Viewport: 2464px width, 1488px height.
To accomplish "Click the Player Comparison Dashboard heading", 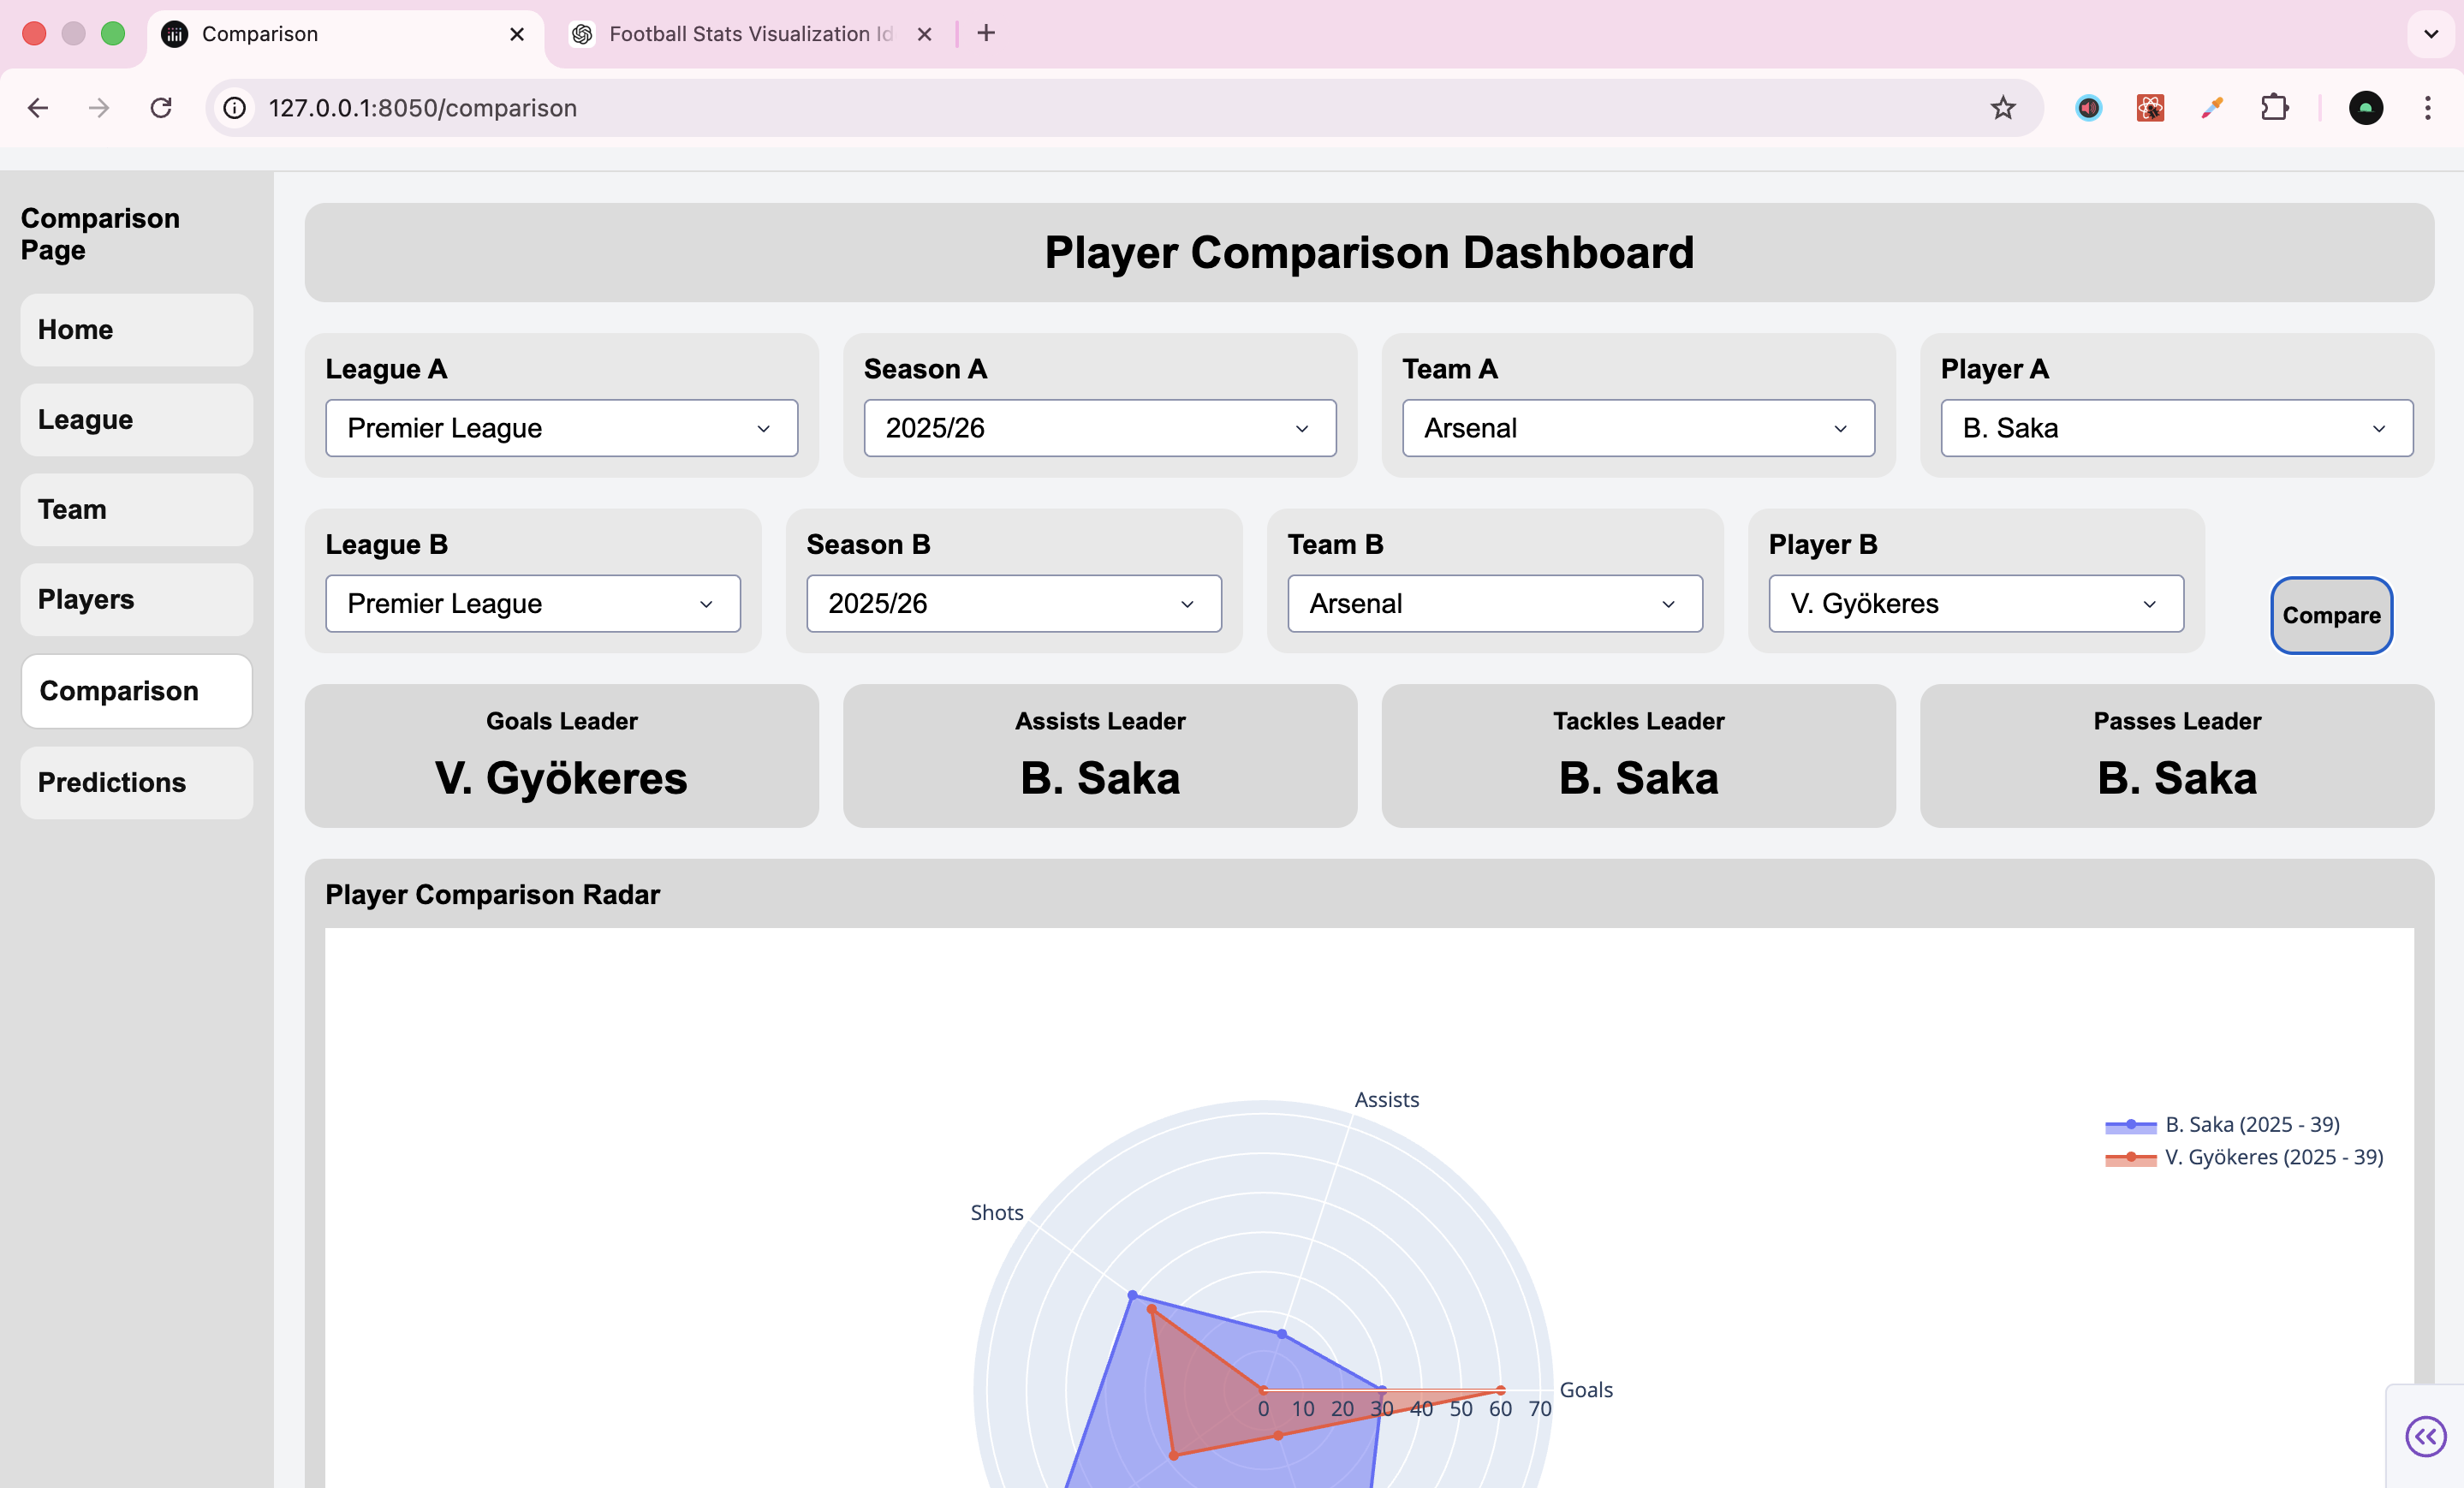I will coord(1369,252).
